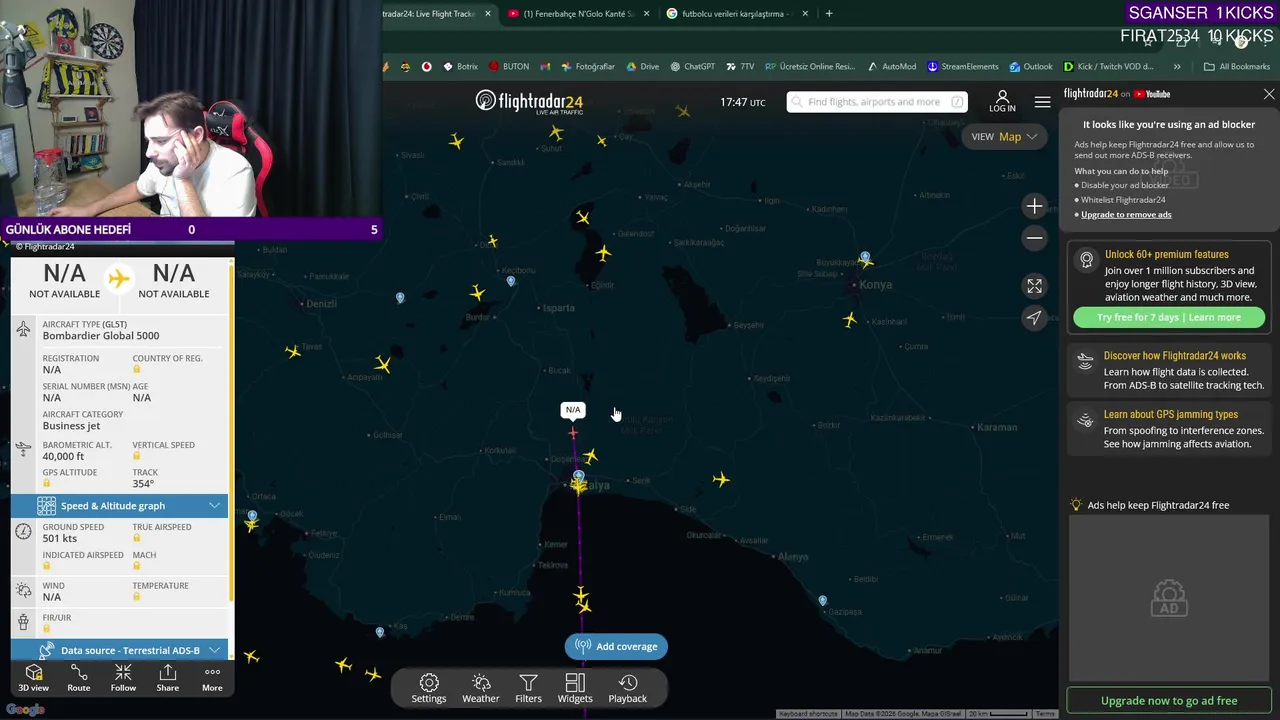Image resolution: width=1280 pixels, height=720 pixels.
Task: Open the Botrix bookmark
Action: coord(460,67)
